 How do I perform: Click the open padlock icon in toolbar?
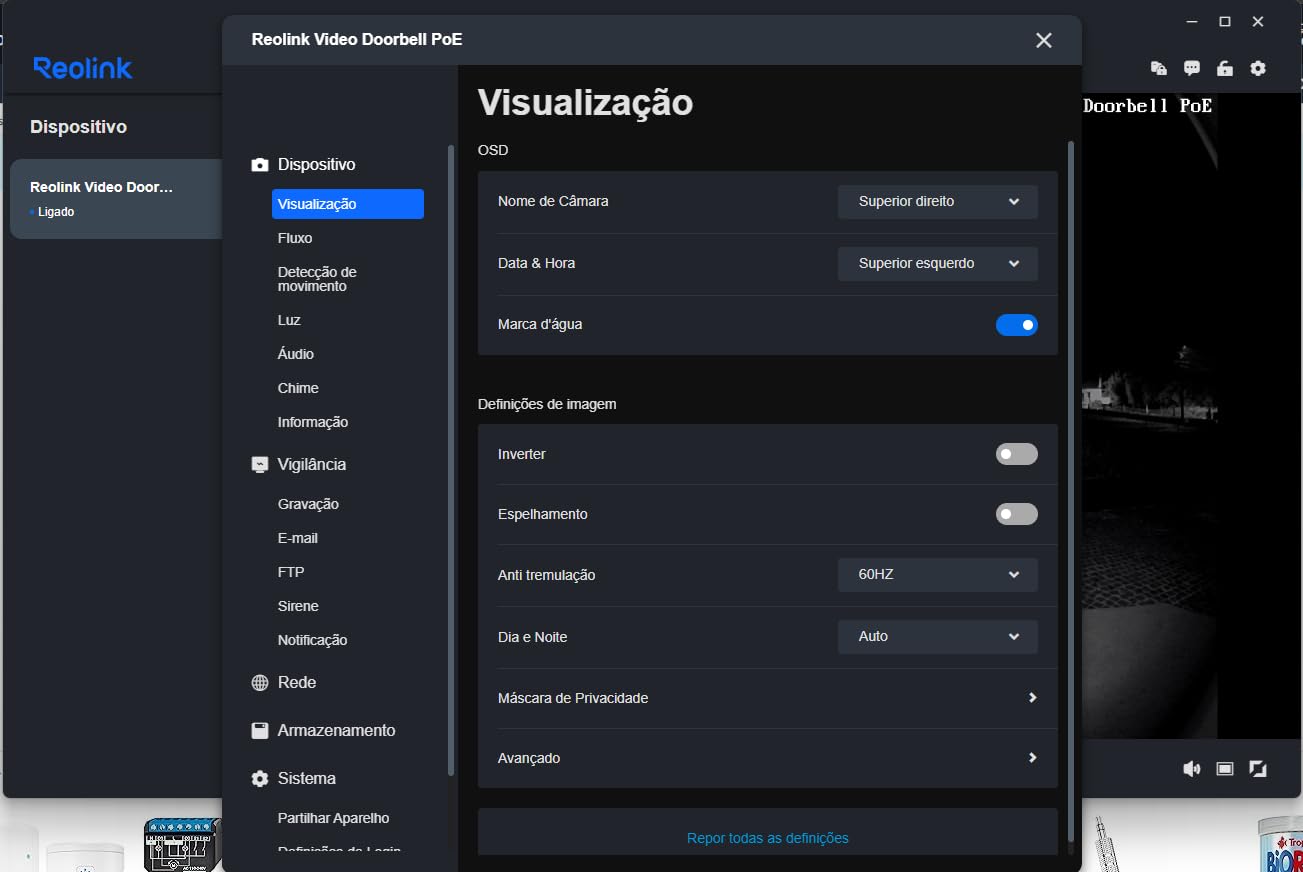1225,68
